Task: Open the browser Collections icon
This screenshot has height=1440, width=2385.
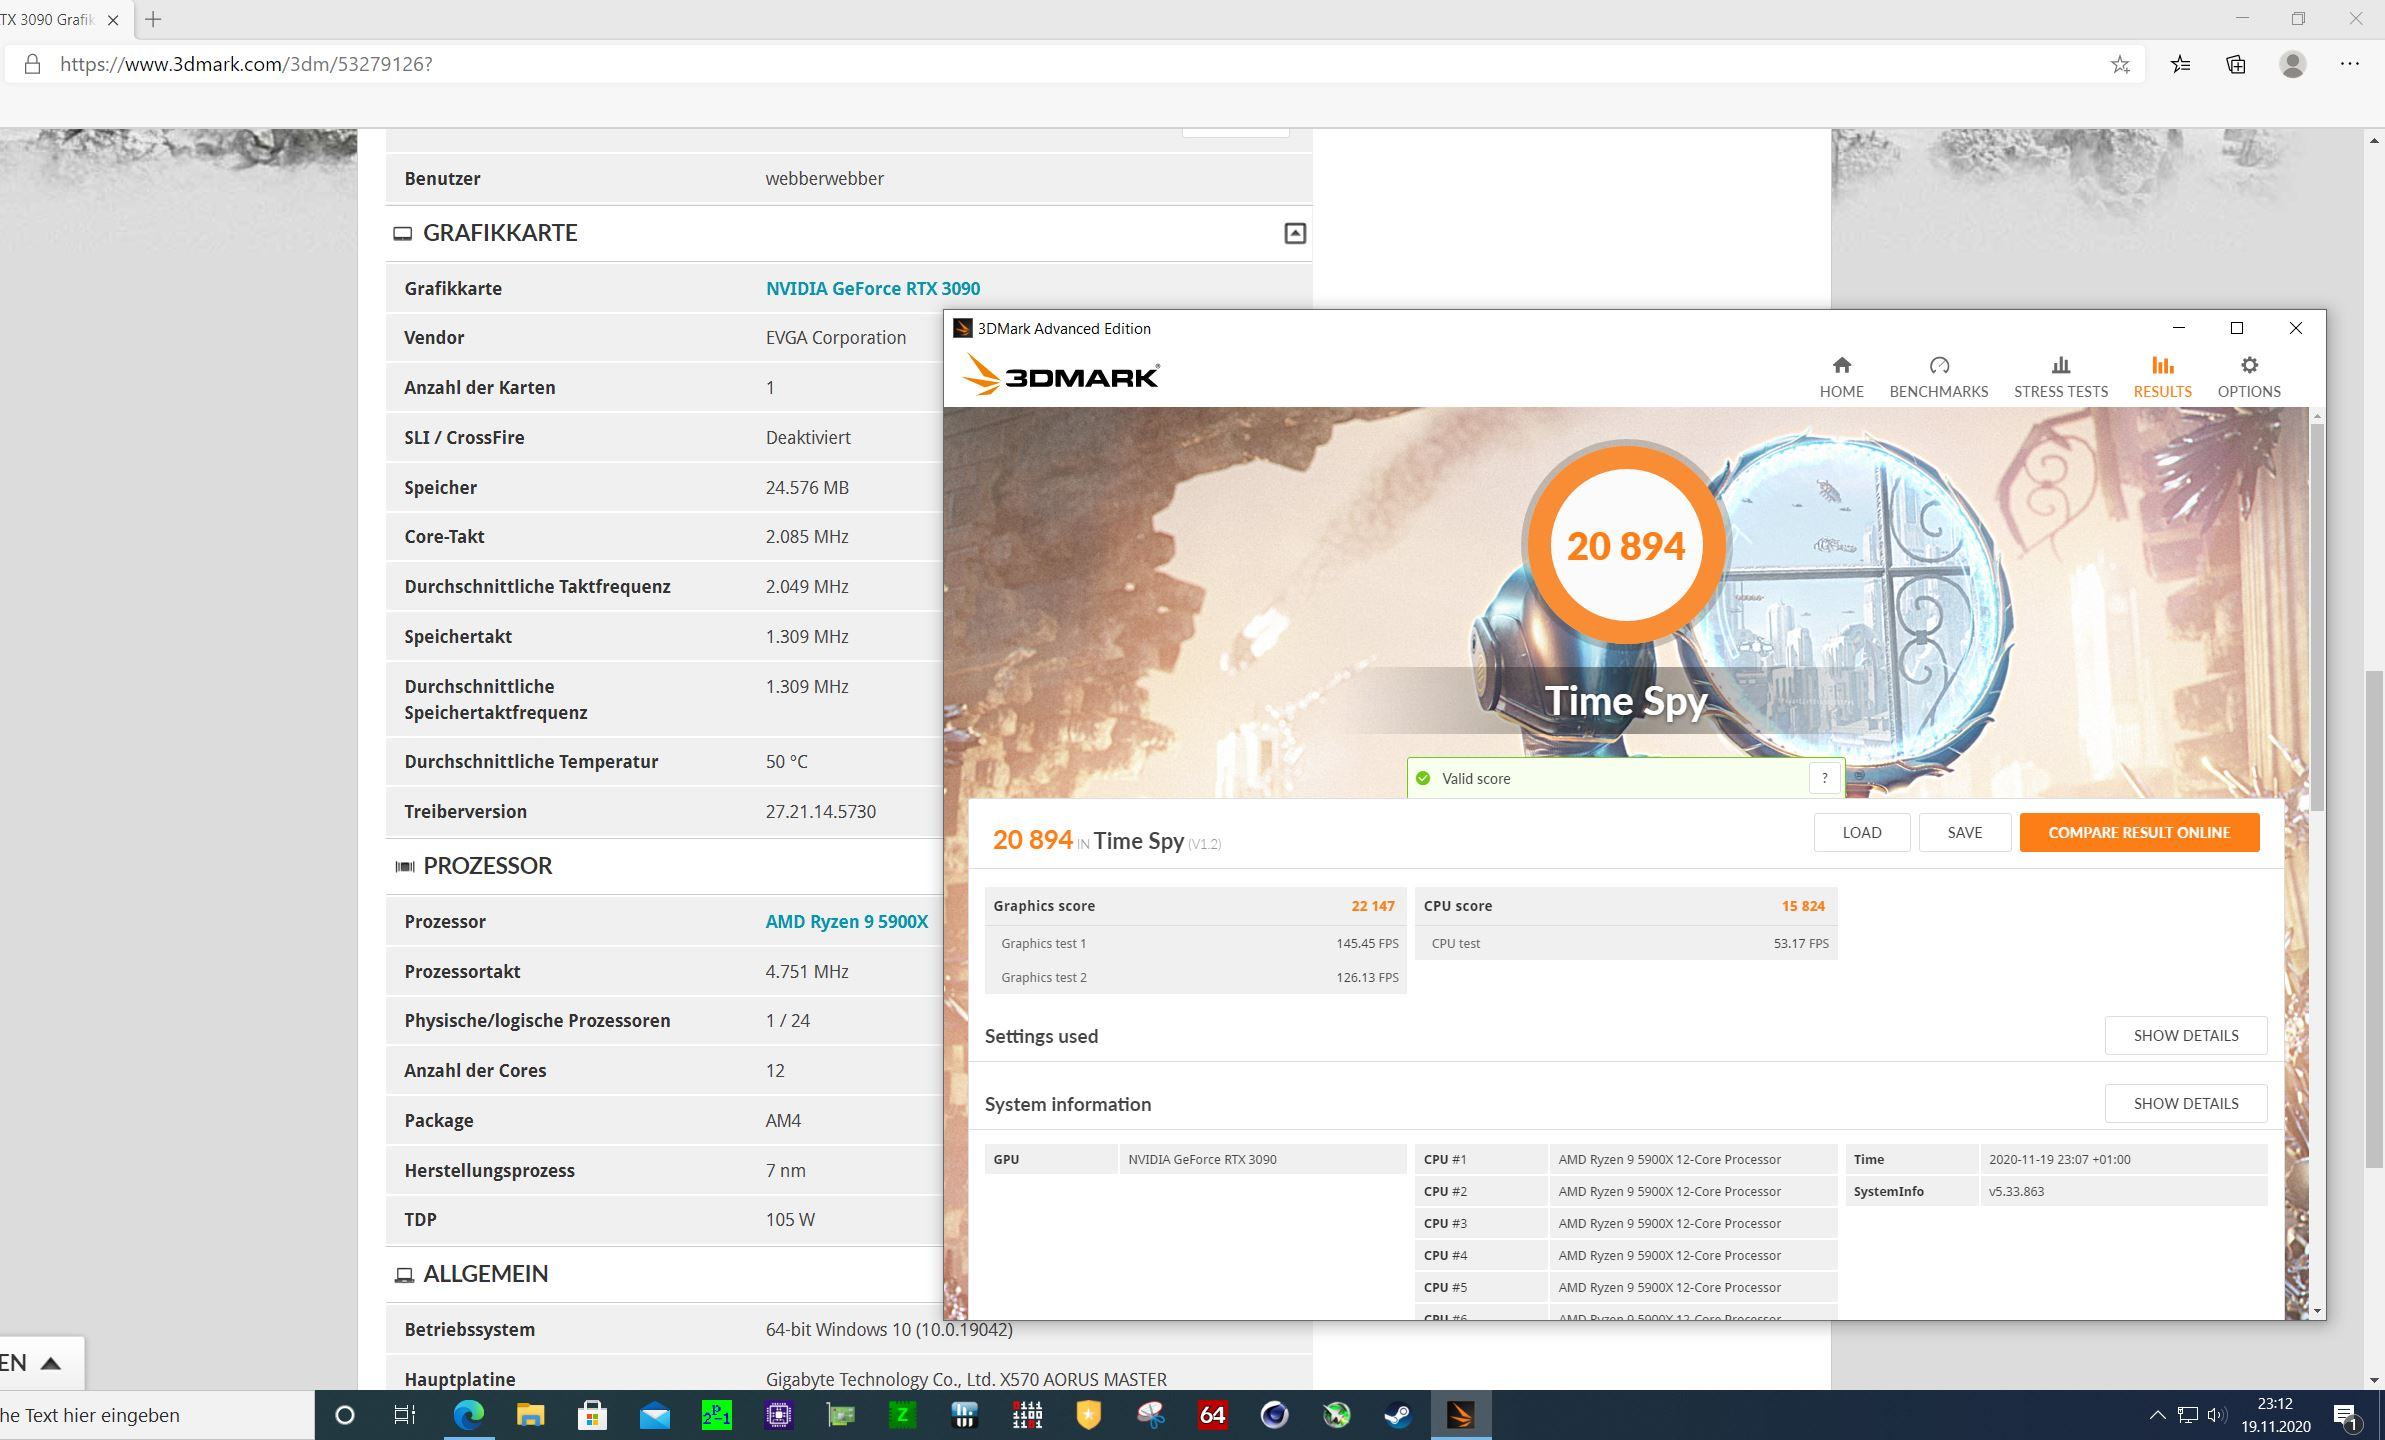Action: pyautogui.click(x=2236, y=65)
